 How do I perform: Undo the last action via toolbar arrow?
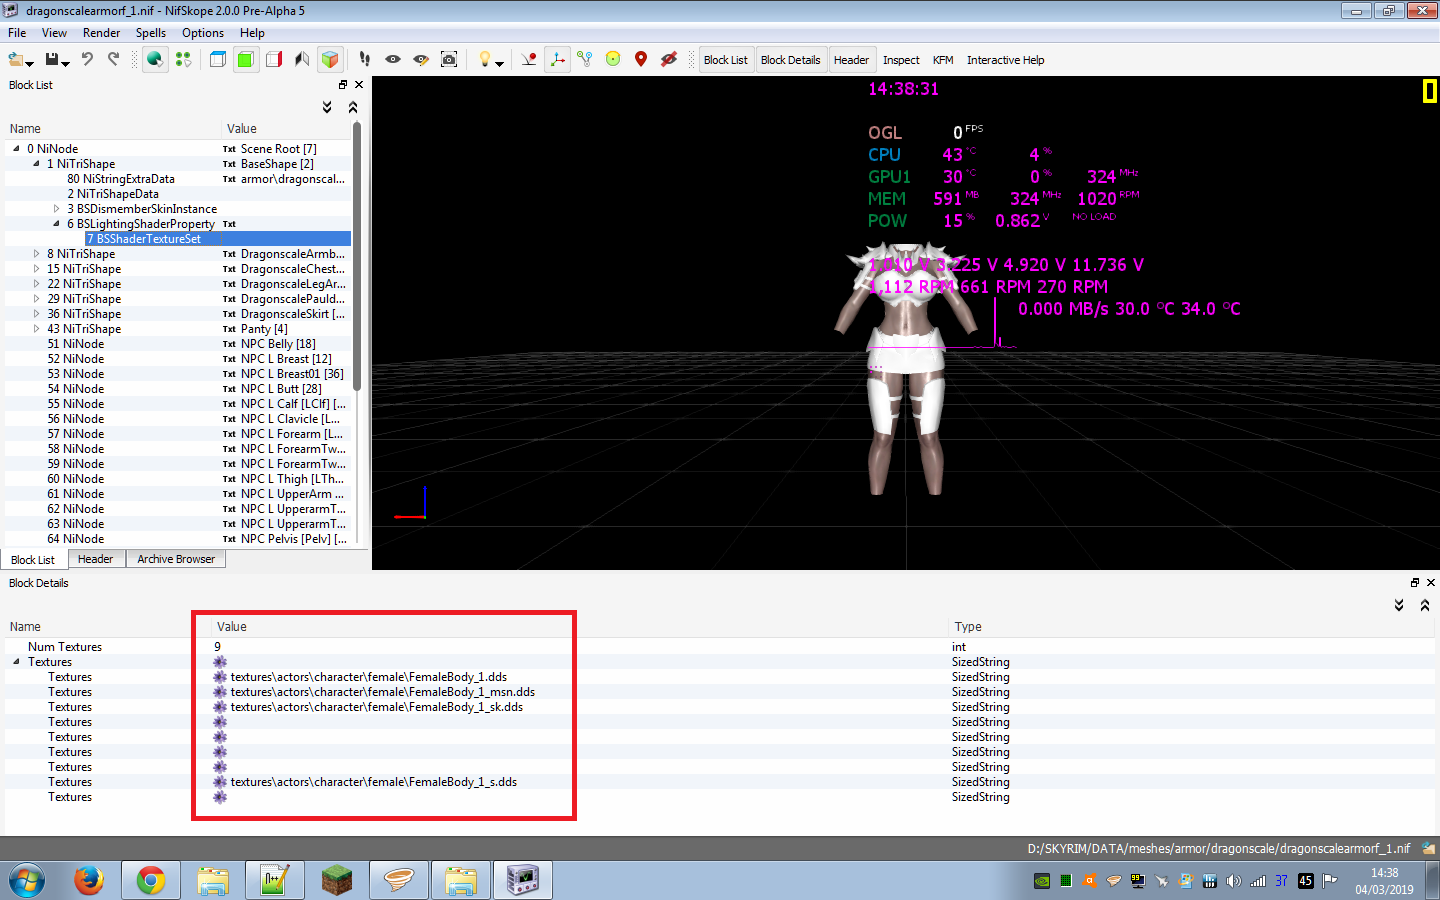coord(87,60)
